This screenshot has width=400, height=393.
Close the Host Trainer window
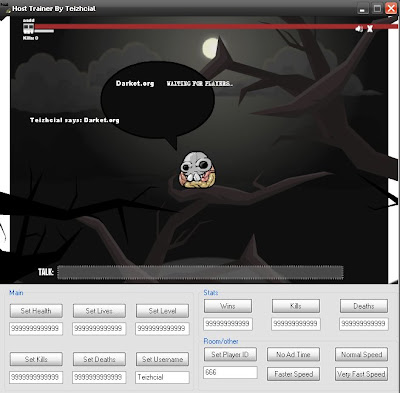(x=391, y=8)
